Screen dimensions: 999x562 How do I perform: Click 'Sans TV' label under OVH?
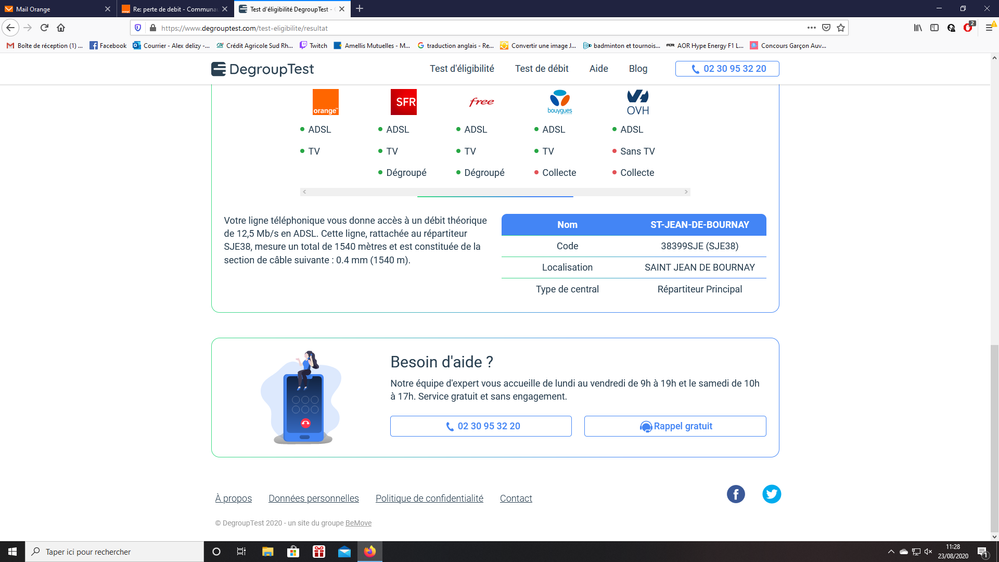[637, 151]
